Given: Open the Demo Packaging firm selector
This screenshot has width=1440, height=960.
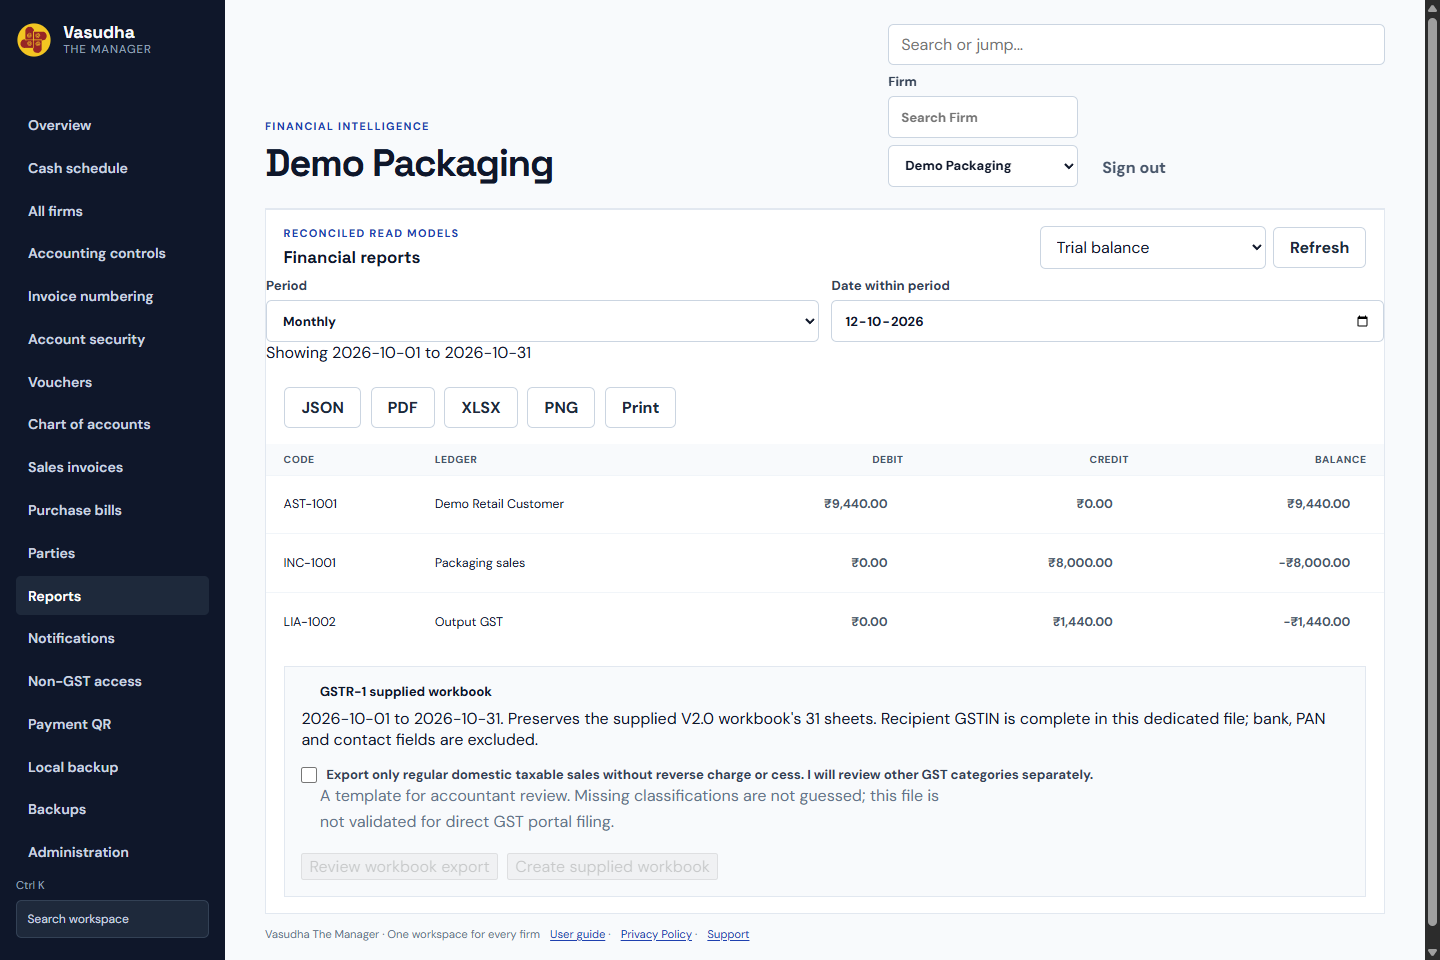Looking at the screenshot, I should coord(983,166).
